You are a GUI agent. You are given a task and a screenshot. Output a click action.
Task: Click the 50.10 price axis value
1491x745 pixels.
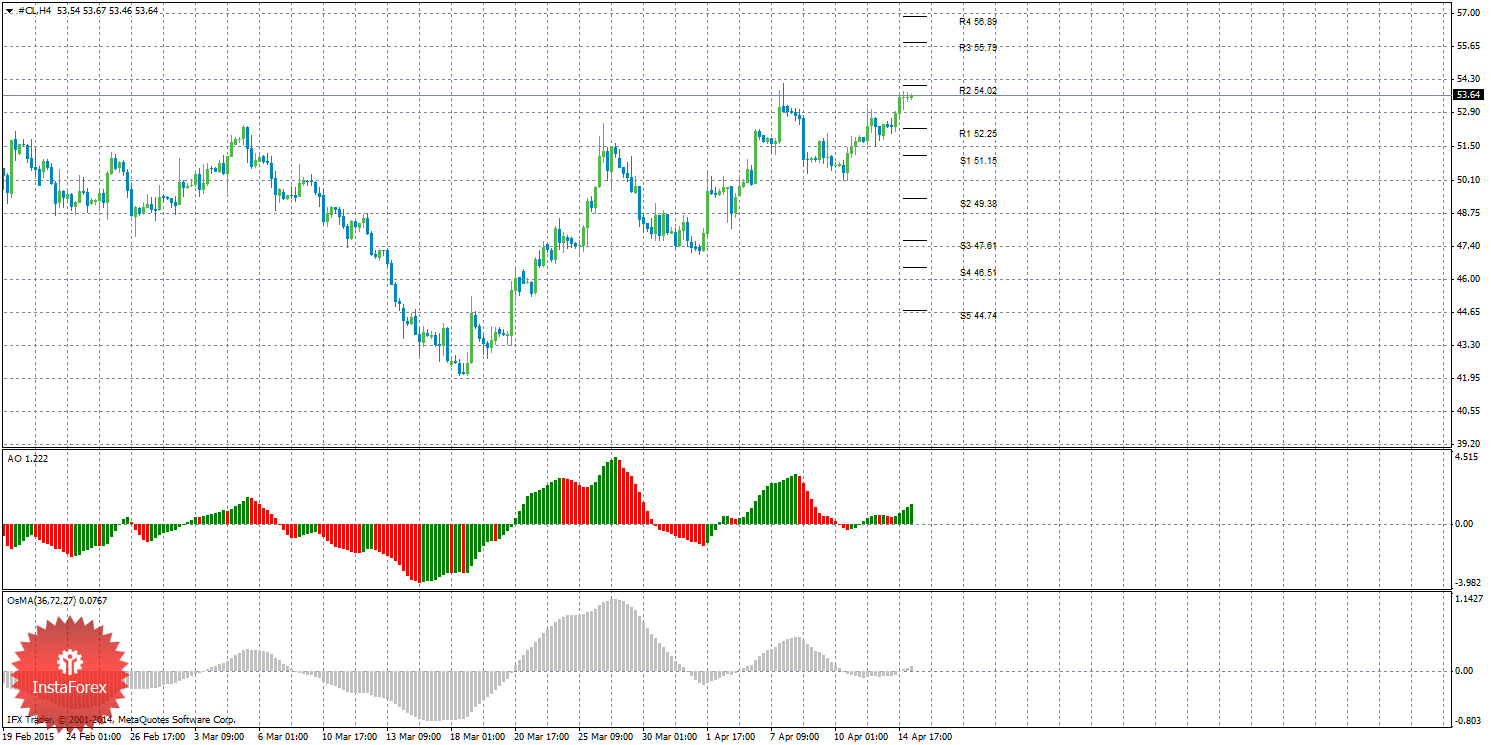click(x=1468, y=180)
